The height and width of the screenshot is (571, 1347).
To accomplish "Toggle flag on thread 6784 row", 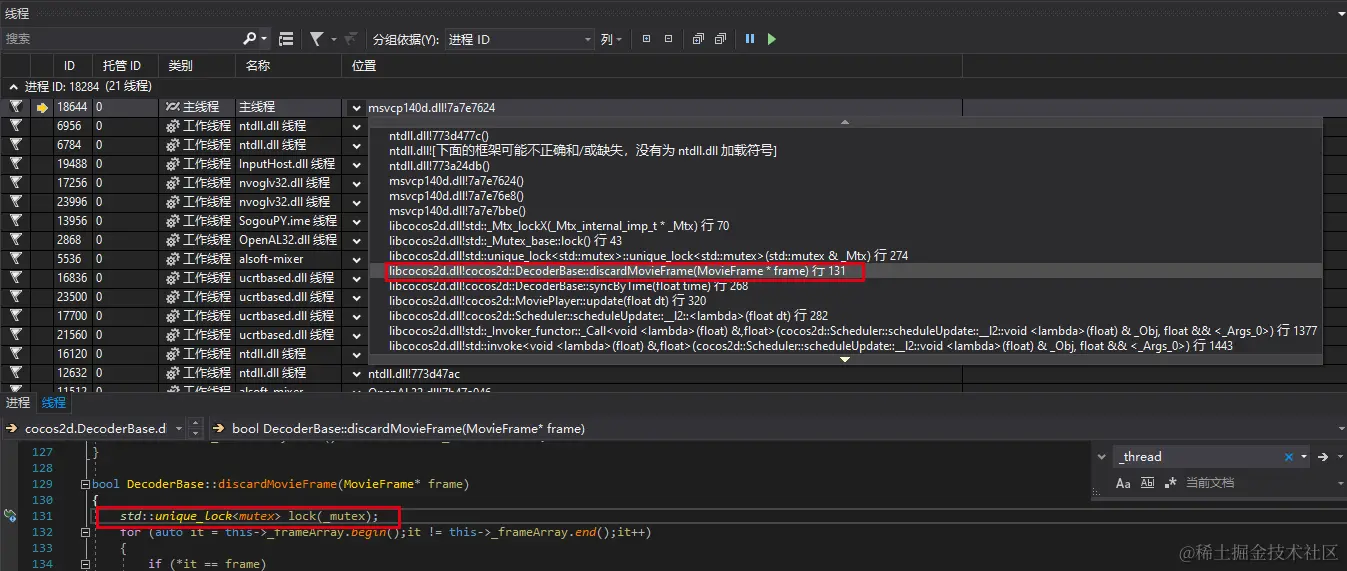I will (x=15, y=145).
